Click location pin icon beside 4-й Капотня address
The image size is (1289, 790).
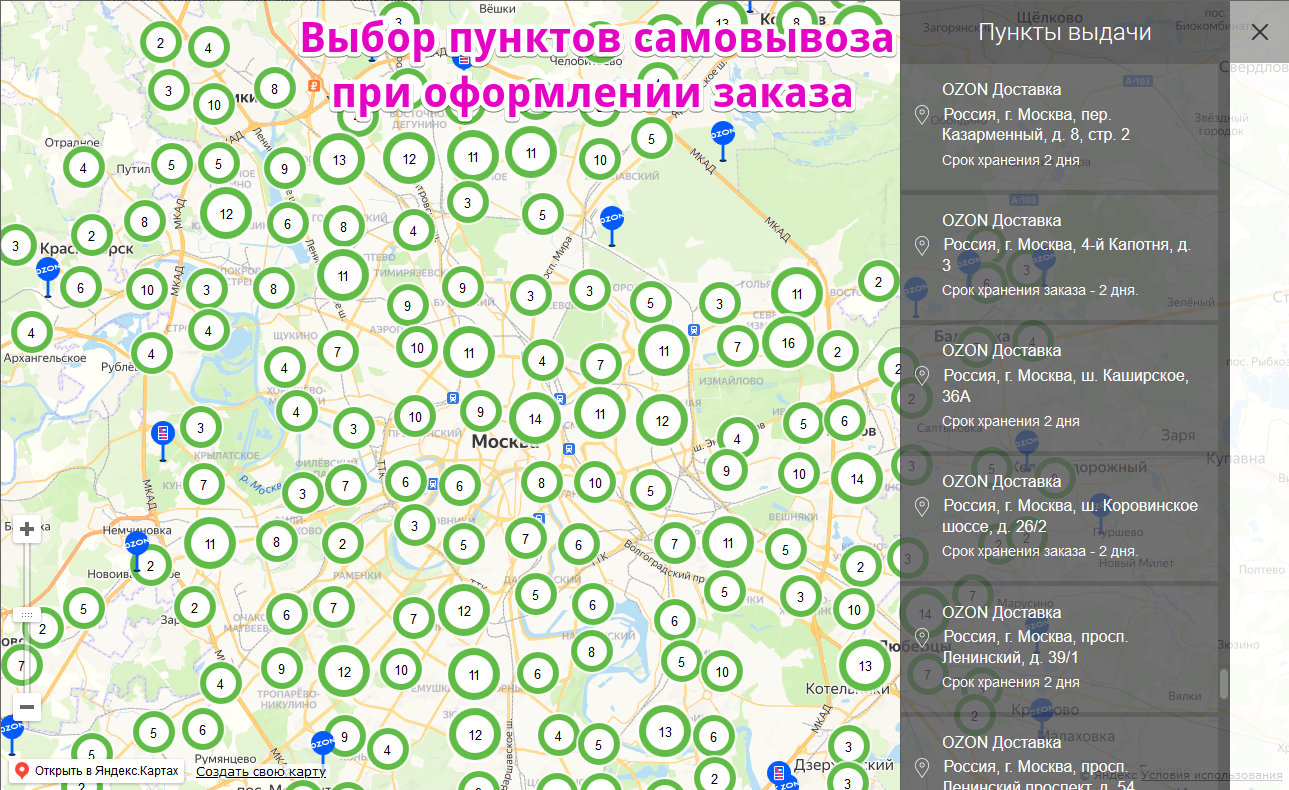pyautogui.click(x=922, y=246)
